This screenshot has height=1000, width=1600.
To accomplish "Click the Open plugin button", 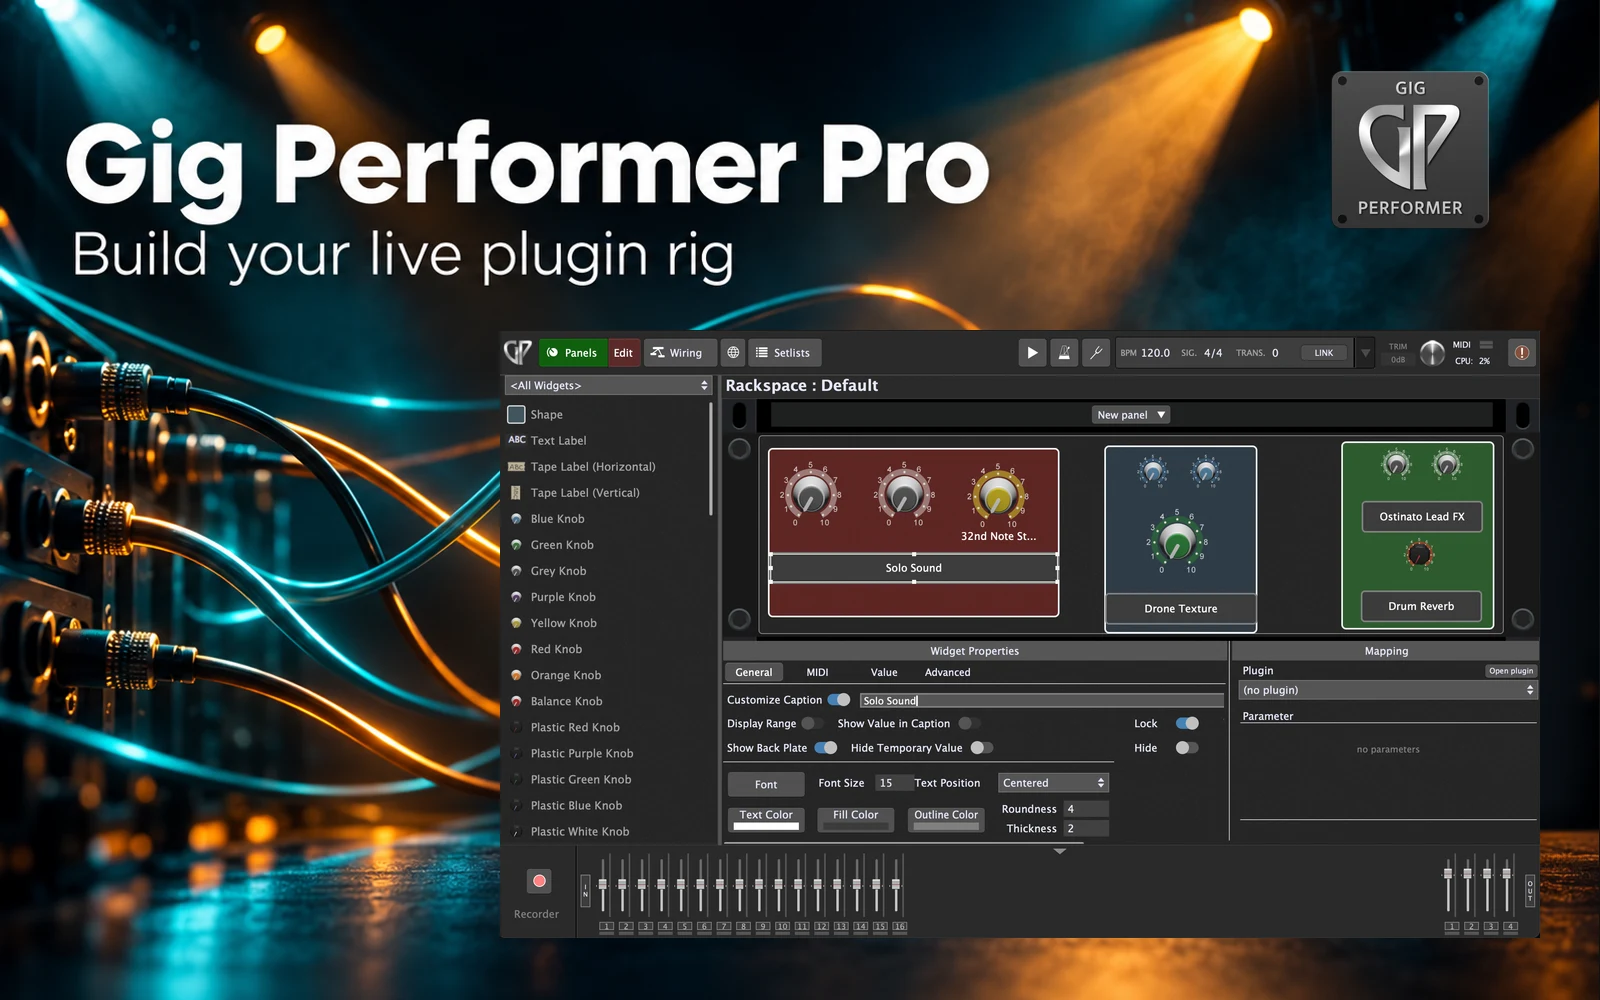I will [1510, 671].
